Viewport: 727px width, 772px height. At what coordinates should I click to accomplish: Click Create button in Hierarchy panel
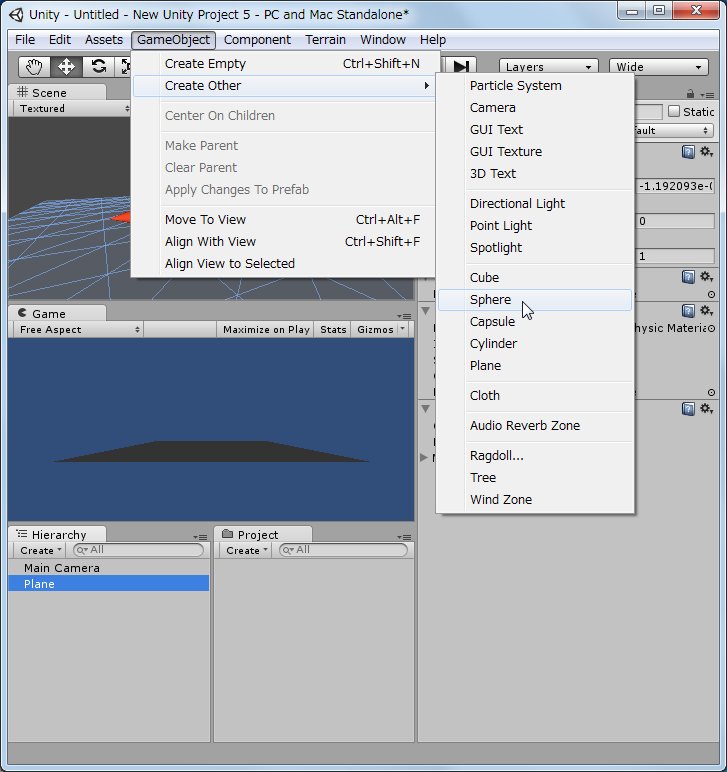coord(40,551)
